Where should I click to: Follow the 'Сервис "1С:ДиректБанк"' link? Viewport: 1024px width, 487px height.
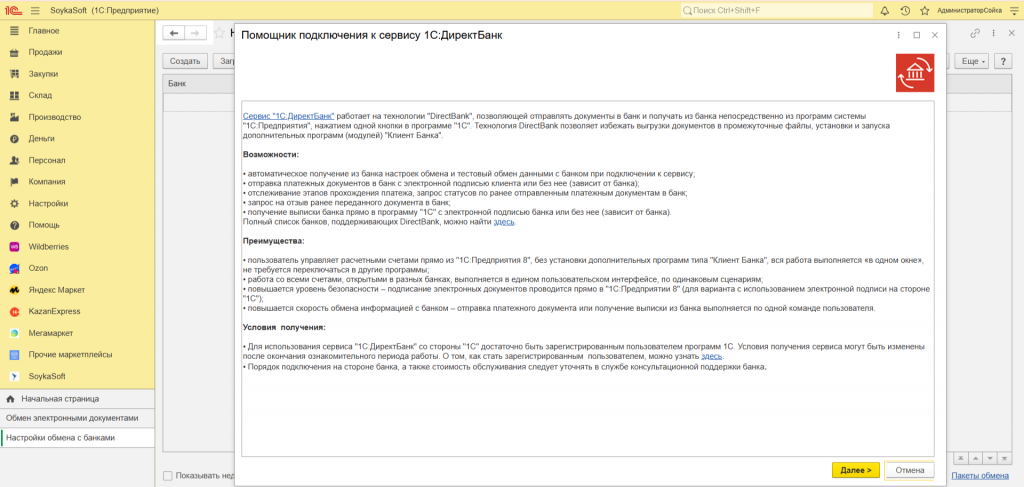(289, 116)
